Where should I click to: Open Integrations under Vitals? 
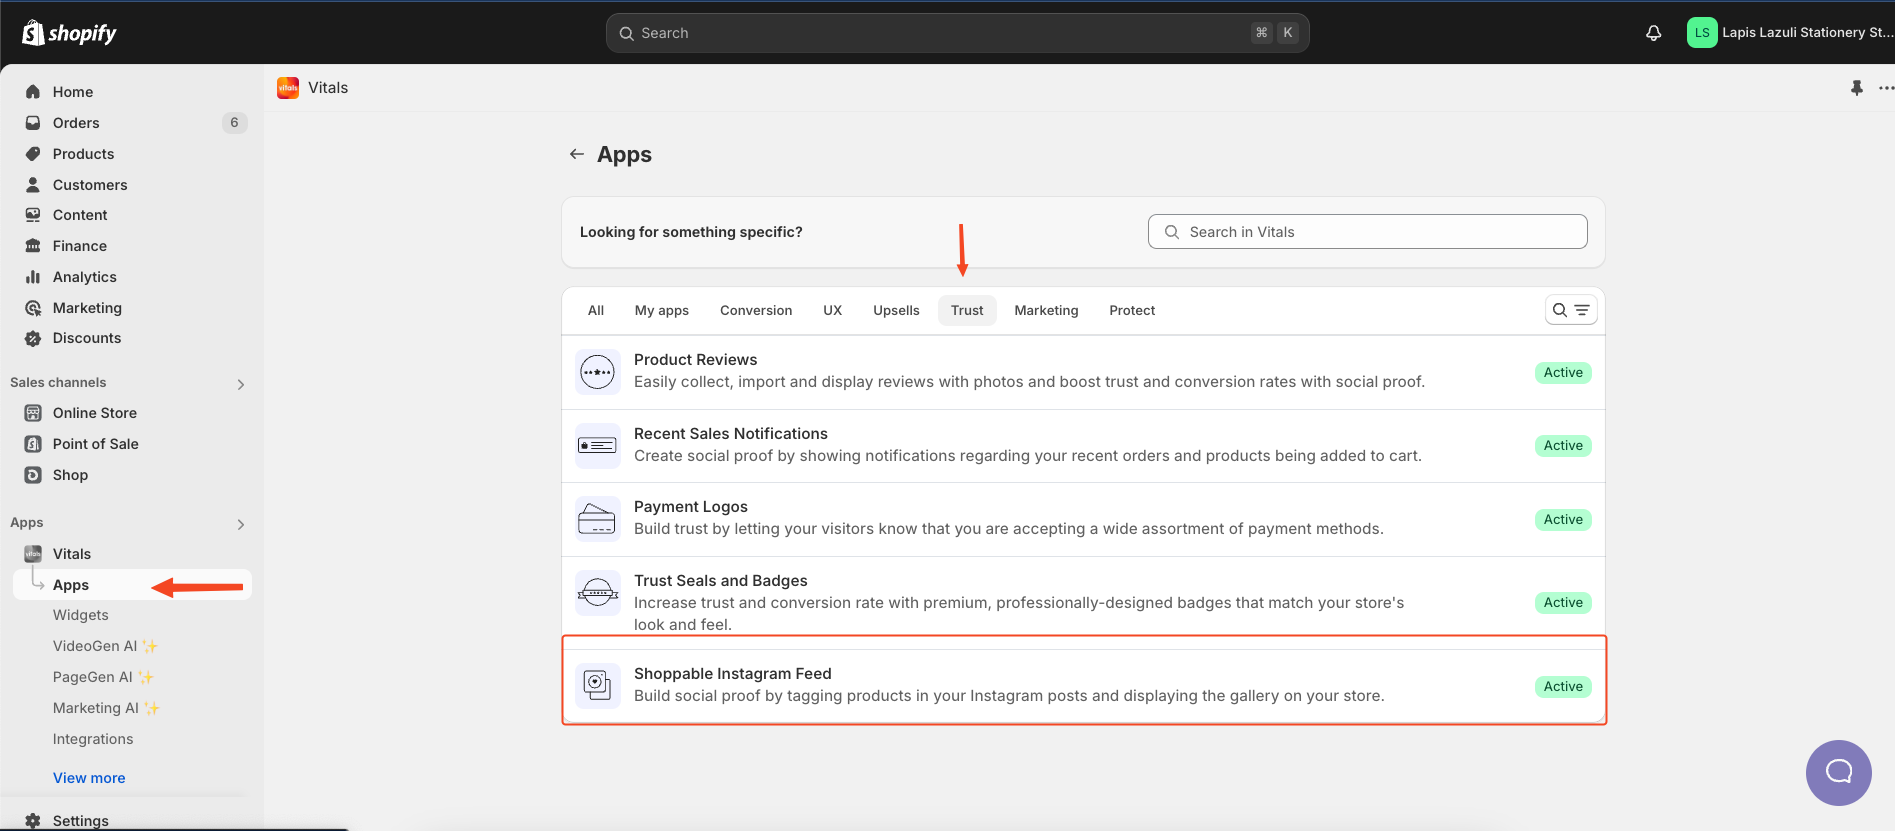pyautogui.click(x=93, y=739)
